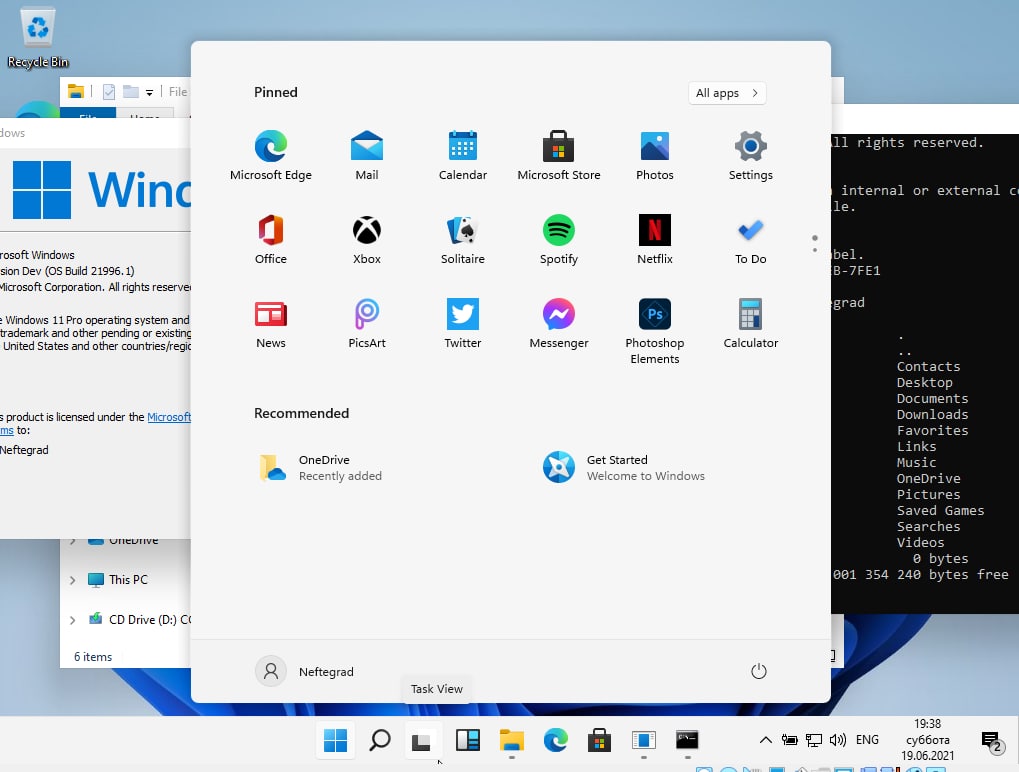Open the Neftegrad user account menu

tap(305, 671)
